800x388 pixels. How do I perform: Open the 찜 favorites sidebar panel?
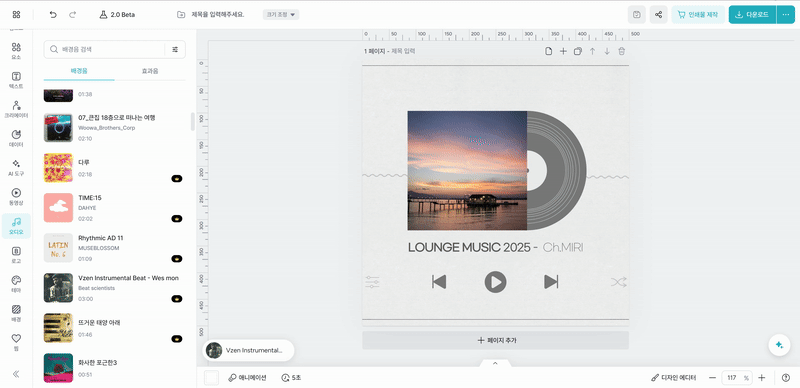(x=16, y=342)
